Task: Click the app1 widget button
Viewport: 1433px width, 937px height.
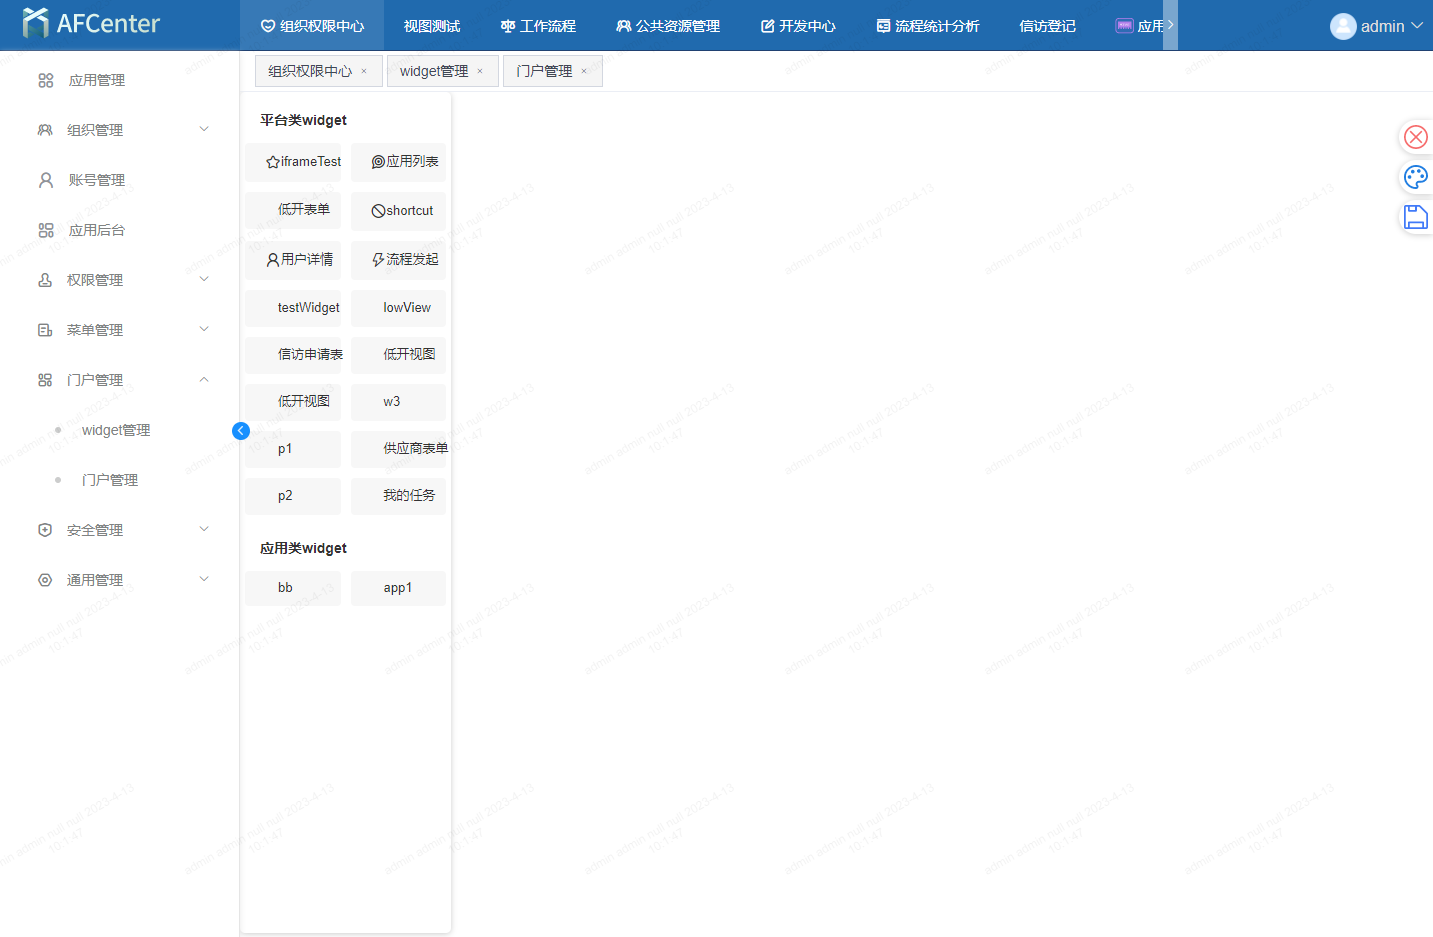Action: tap(398, 588)
